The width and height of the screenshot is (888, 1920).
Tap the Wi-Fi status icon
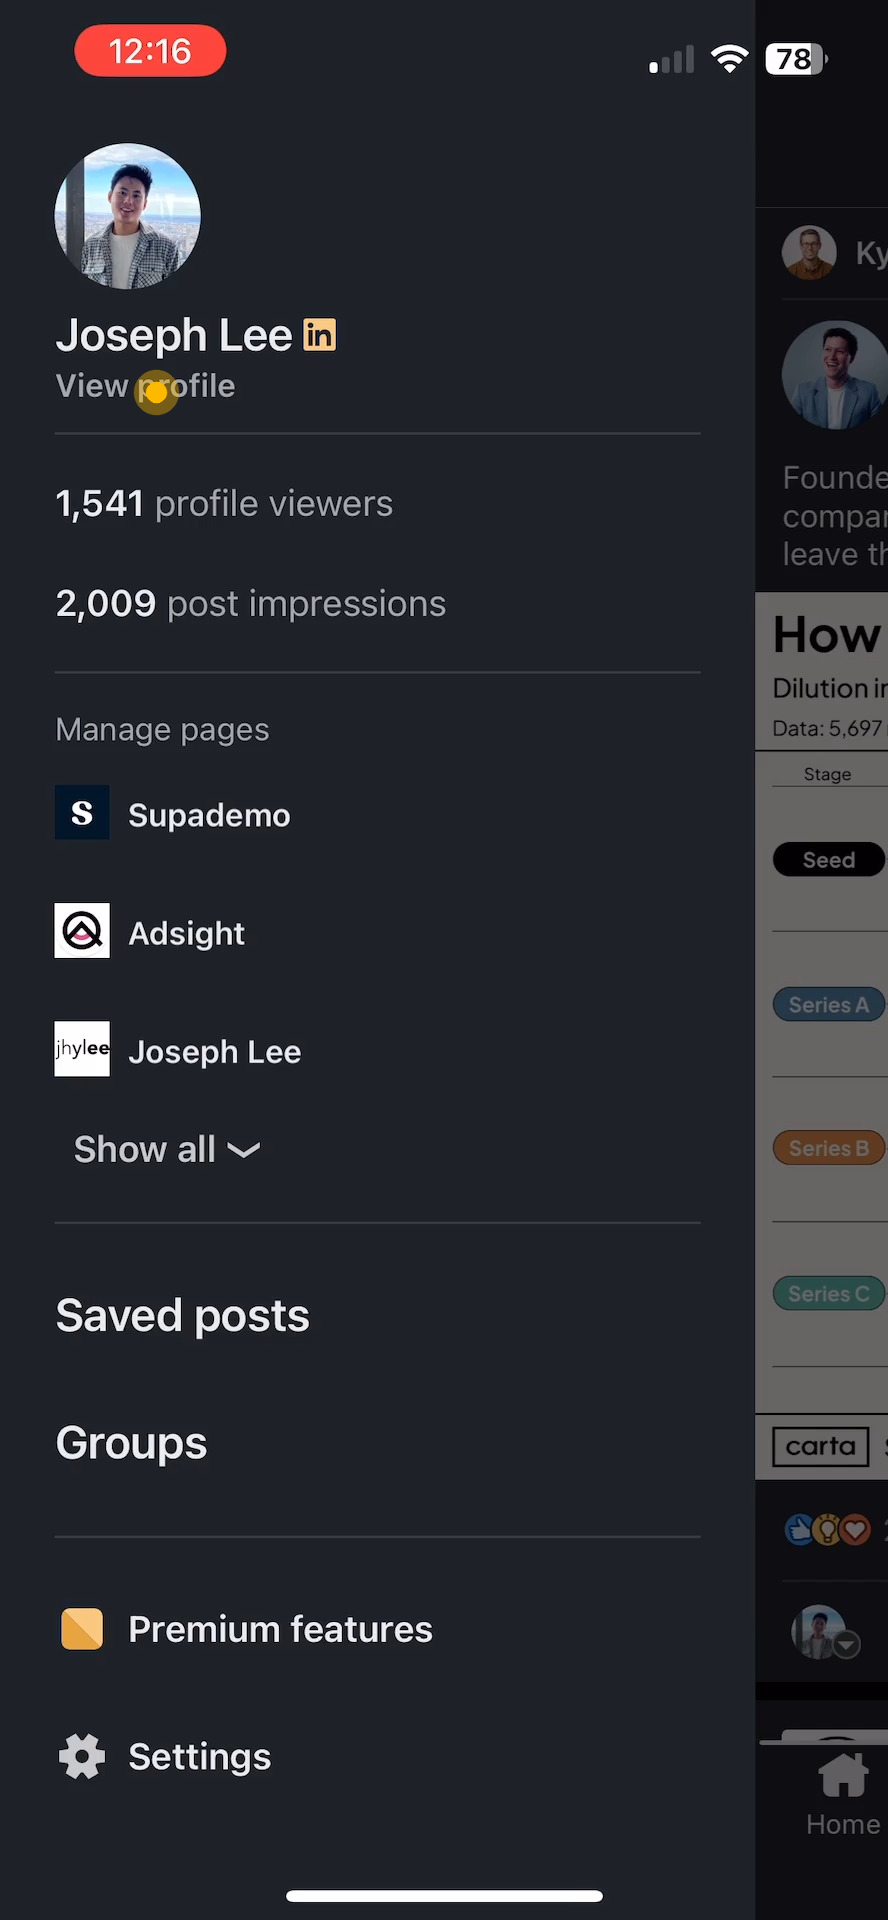[x=730, y=59]
